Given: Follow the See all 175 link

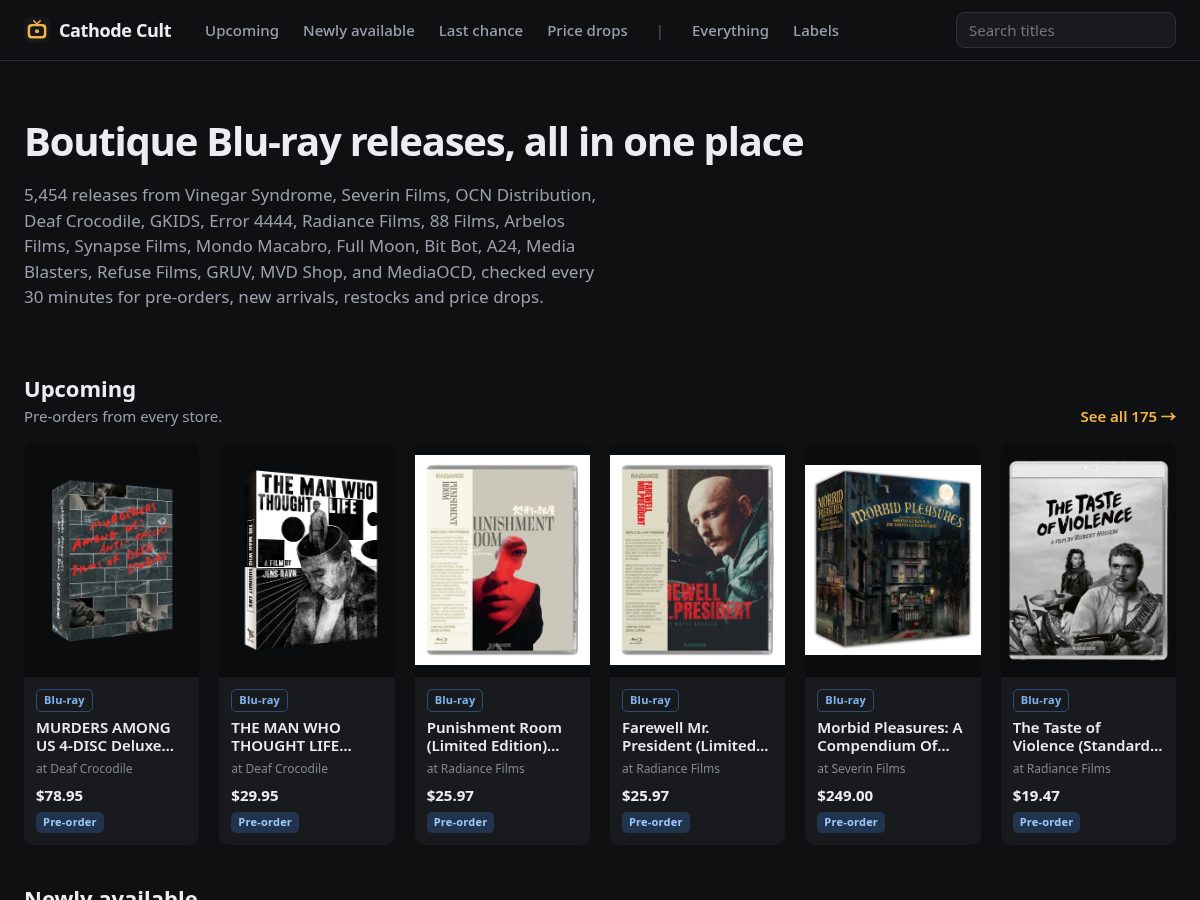Looking at the screenshot, I should coord(1128,417).
